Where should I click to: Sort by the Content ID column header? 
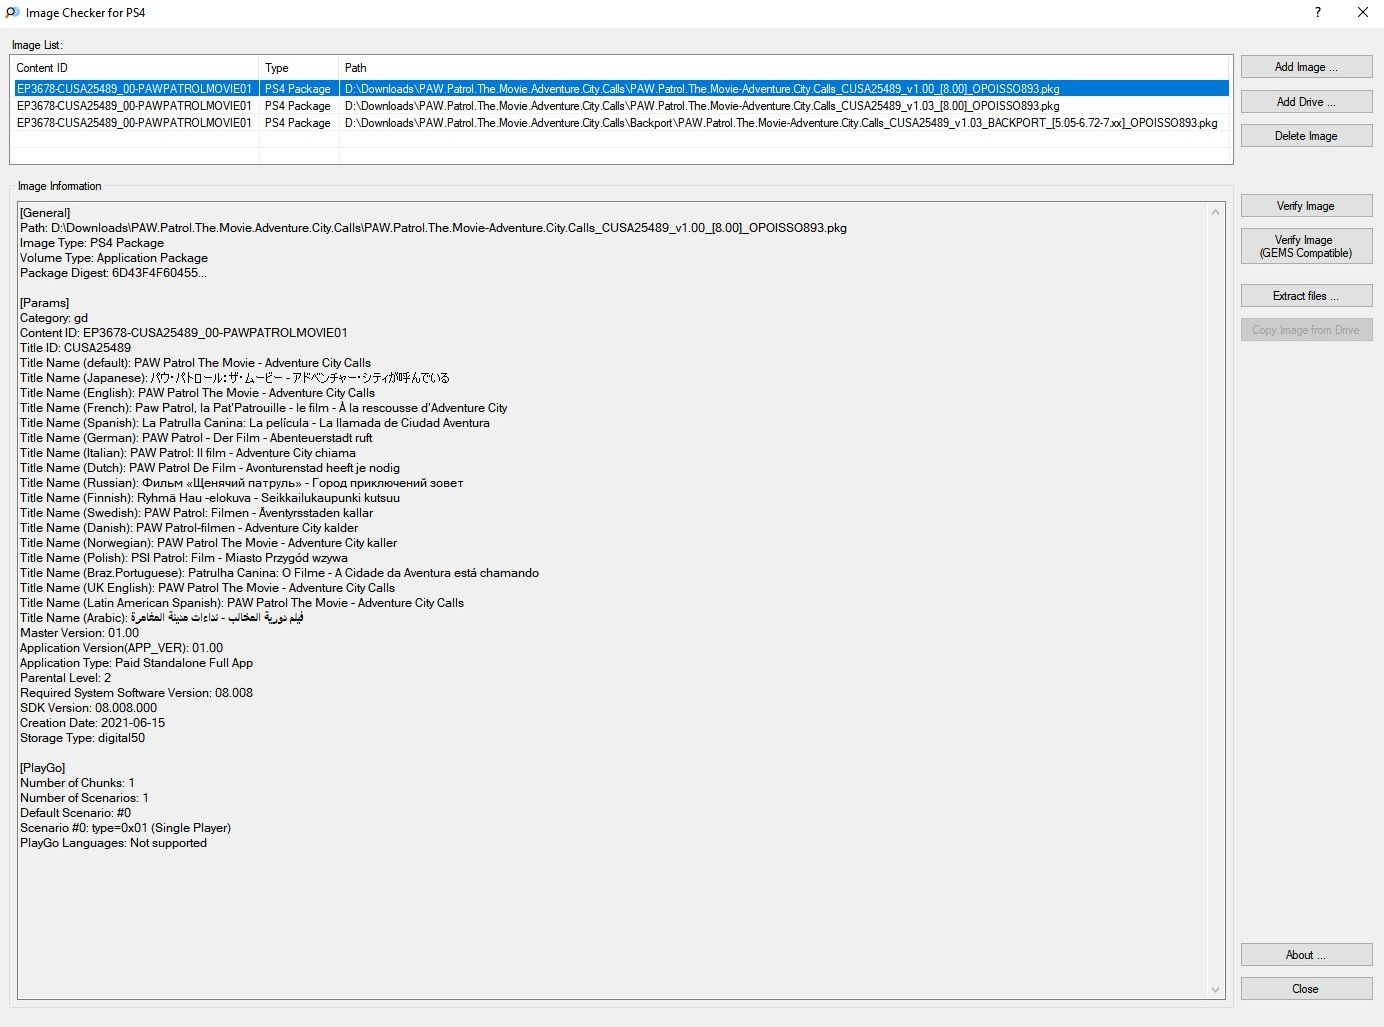(x=135, y=68)
